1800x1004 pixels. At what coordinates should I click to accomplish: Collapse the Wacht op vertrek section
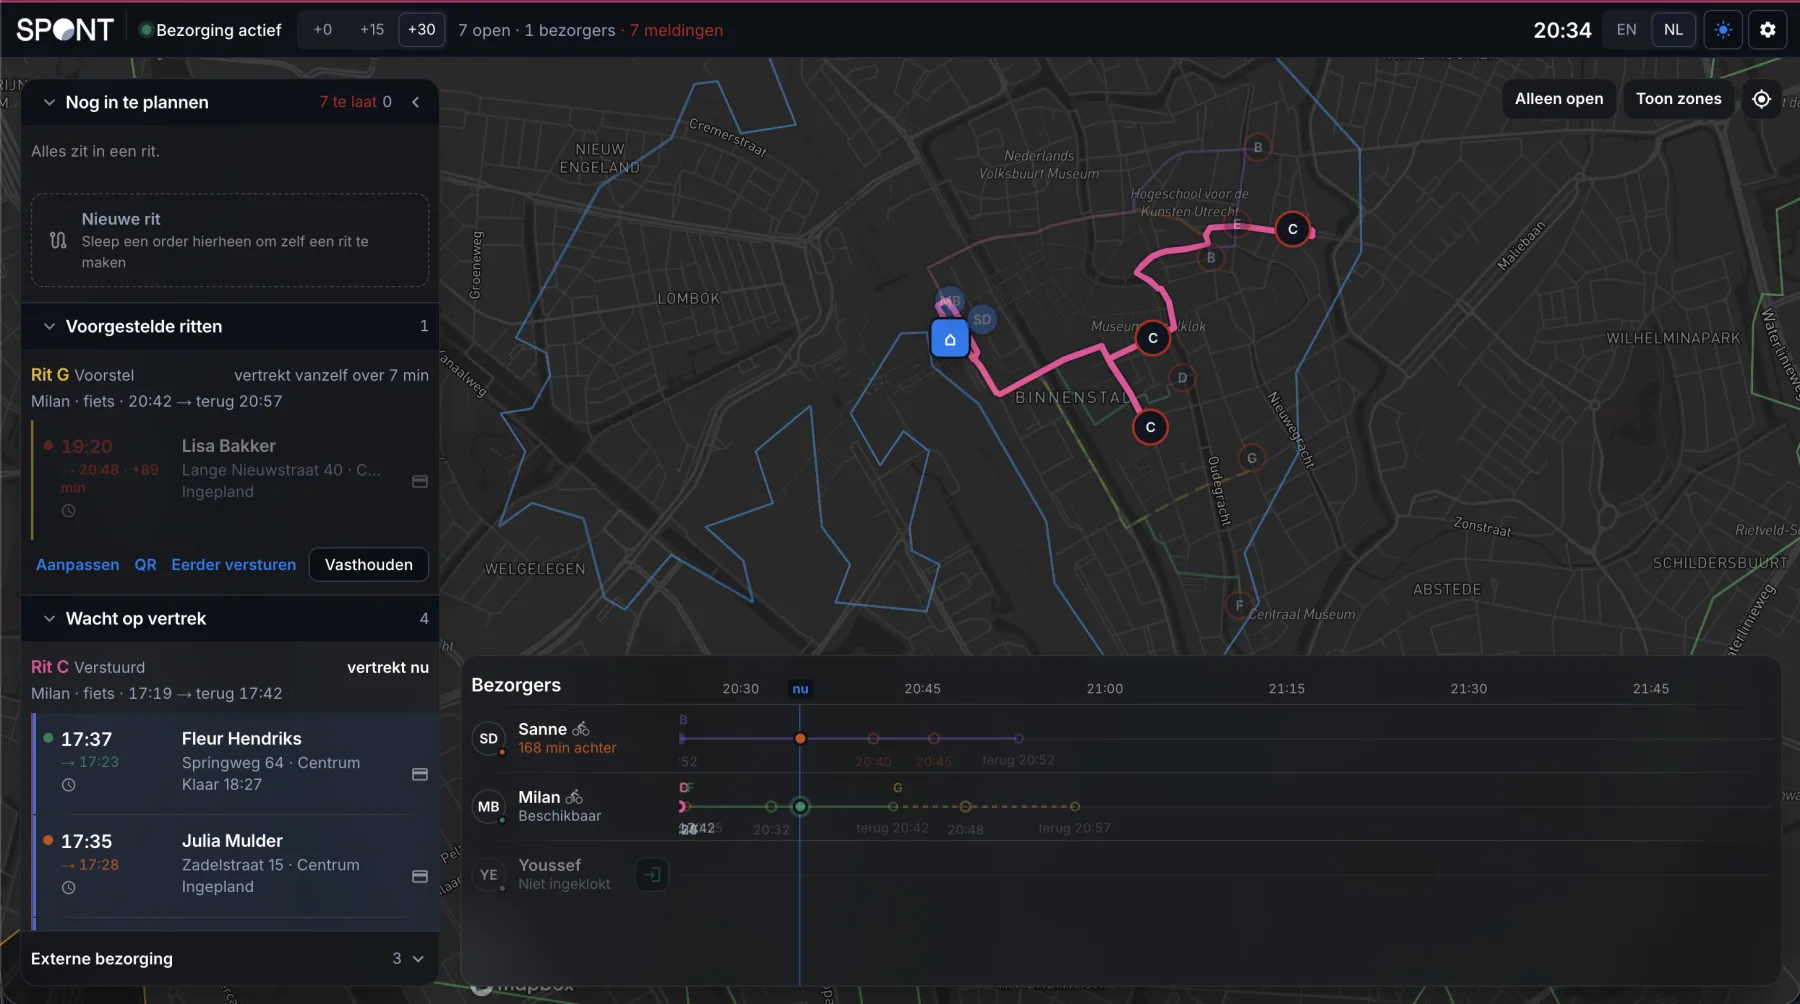coord(49,618)
